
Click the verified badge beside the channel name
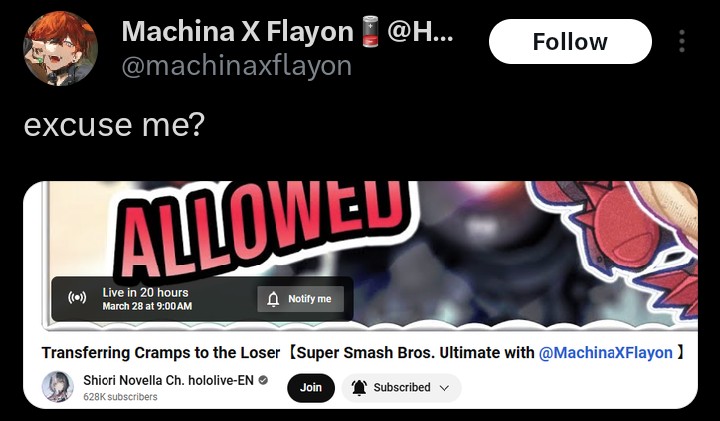[x=263, y=380]
